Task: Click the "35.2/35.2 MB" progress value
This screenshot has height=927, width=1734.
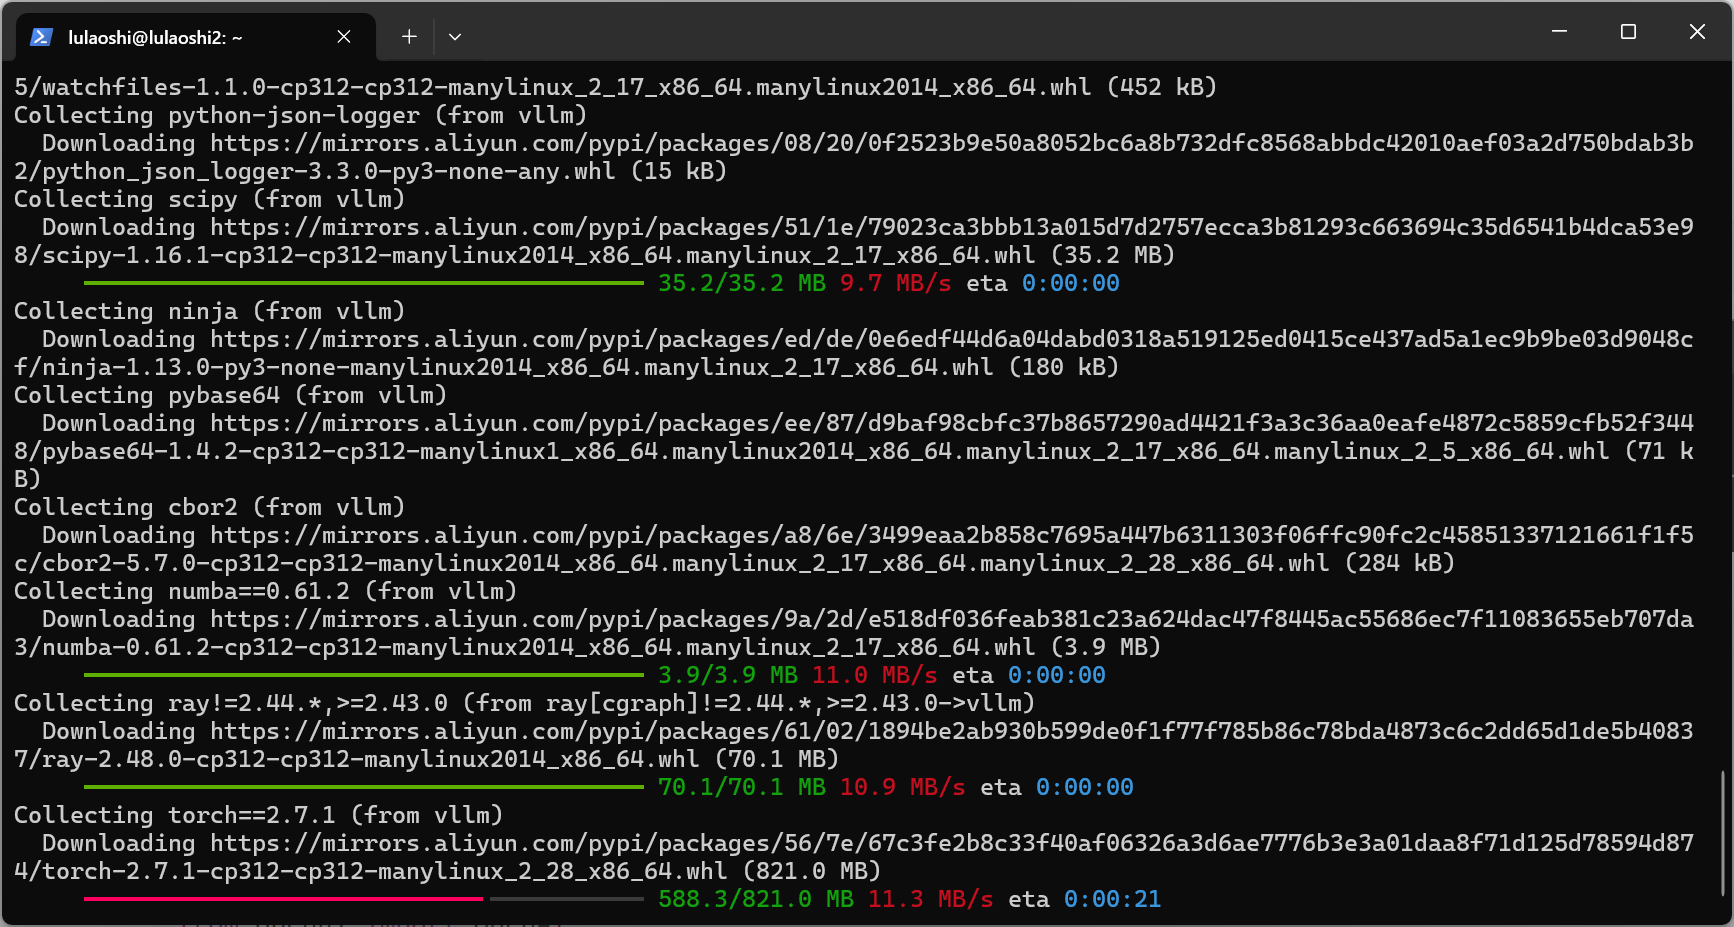Action: pos(742,284)
